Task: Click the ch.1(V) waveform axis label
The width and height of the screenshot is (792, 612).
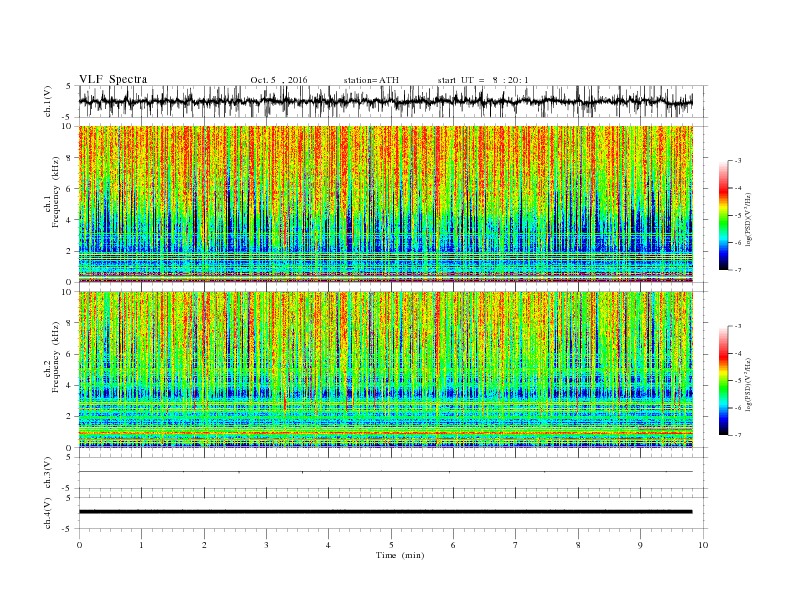Action: click(x=48, y=102)
